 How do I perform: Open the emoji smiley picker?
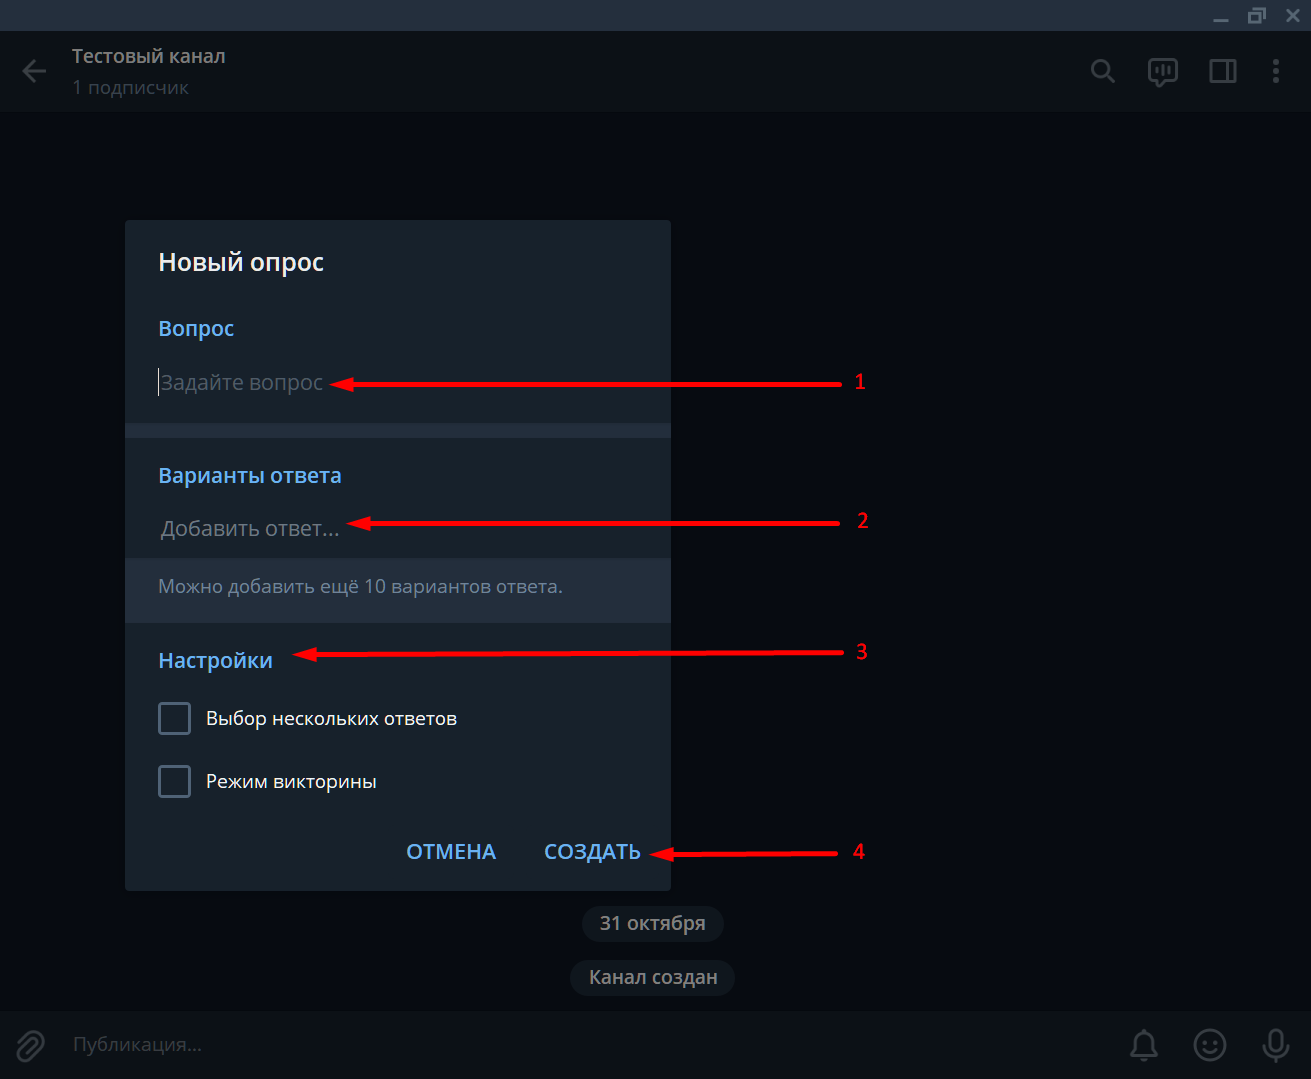[1210, 1045]
